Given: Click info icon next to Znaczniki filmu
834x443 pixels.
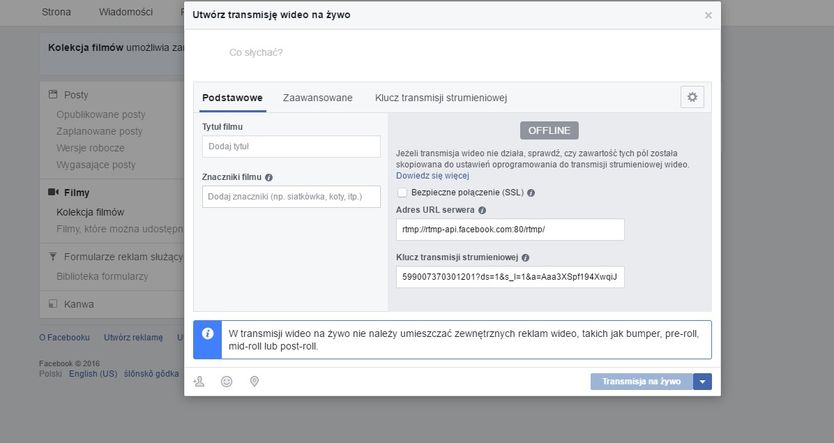Looking at the screenshot, I should pos(269,178).
